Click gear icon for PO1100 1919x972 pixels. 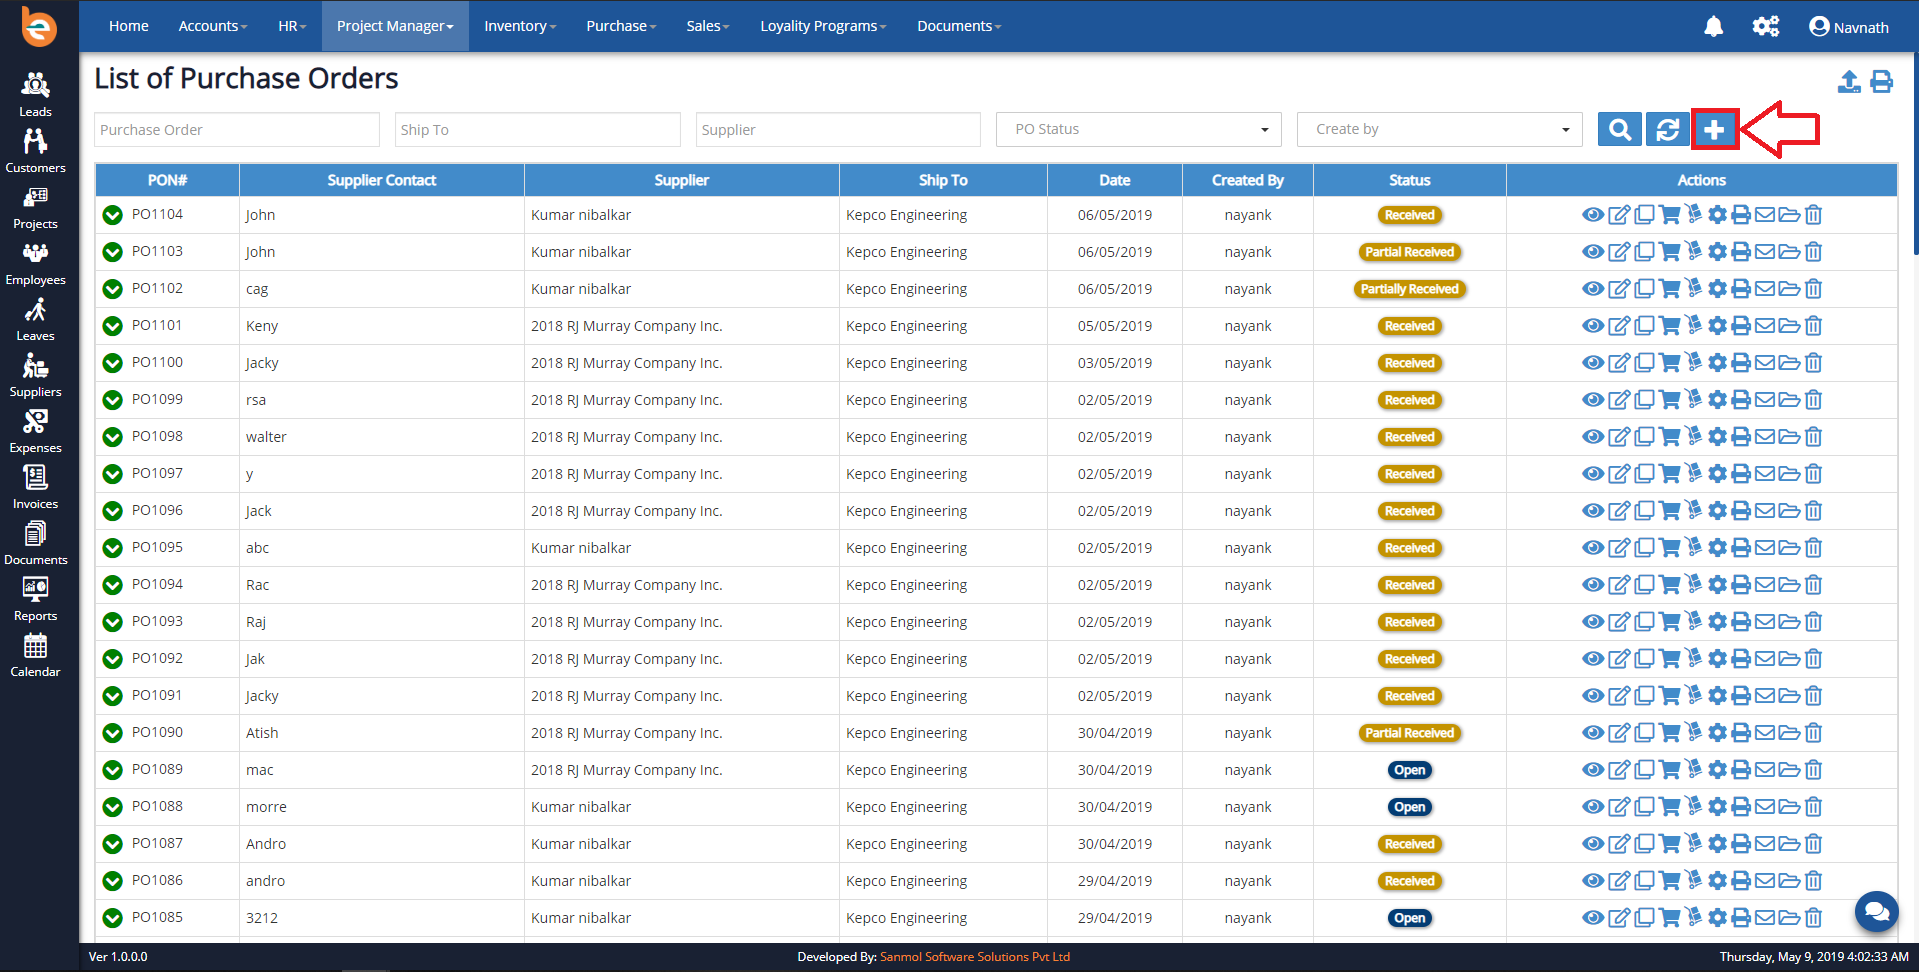tap(1717, 363)
